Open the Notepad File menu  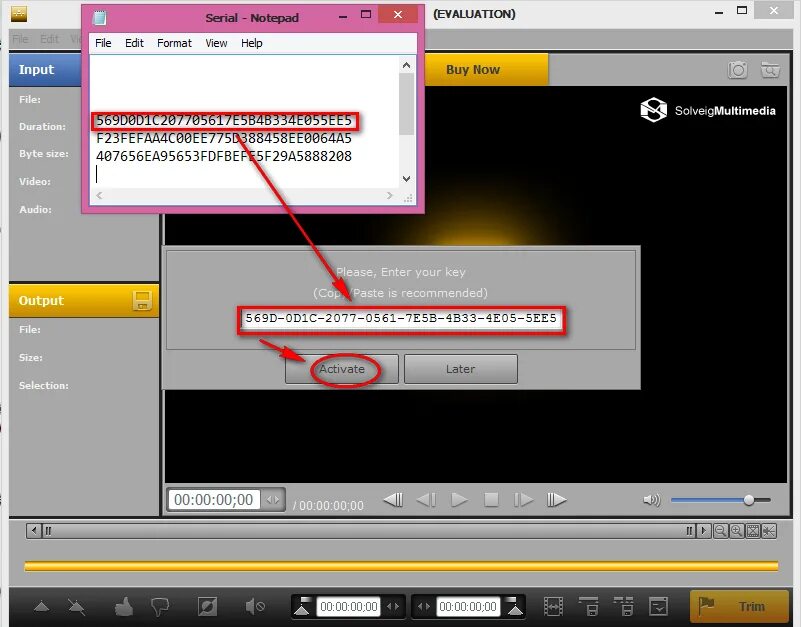[x=103, y=43]
